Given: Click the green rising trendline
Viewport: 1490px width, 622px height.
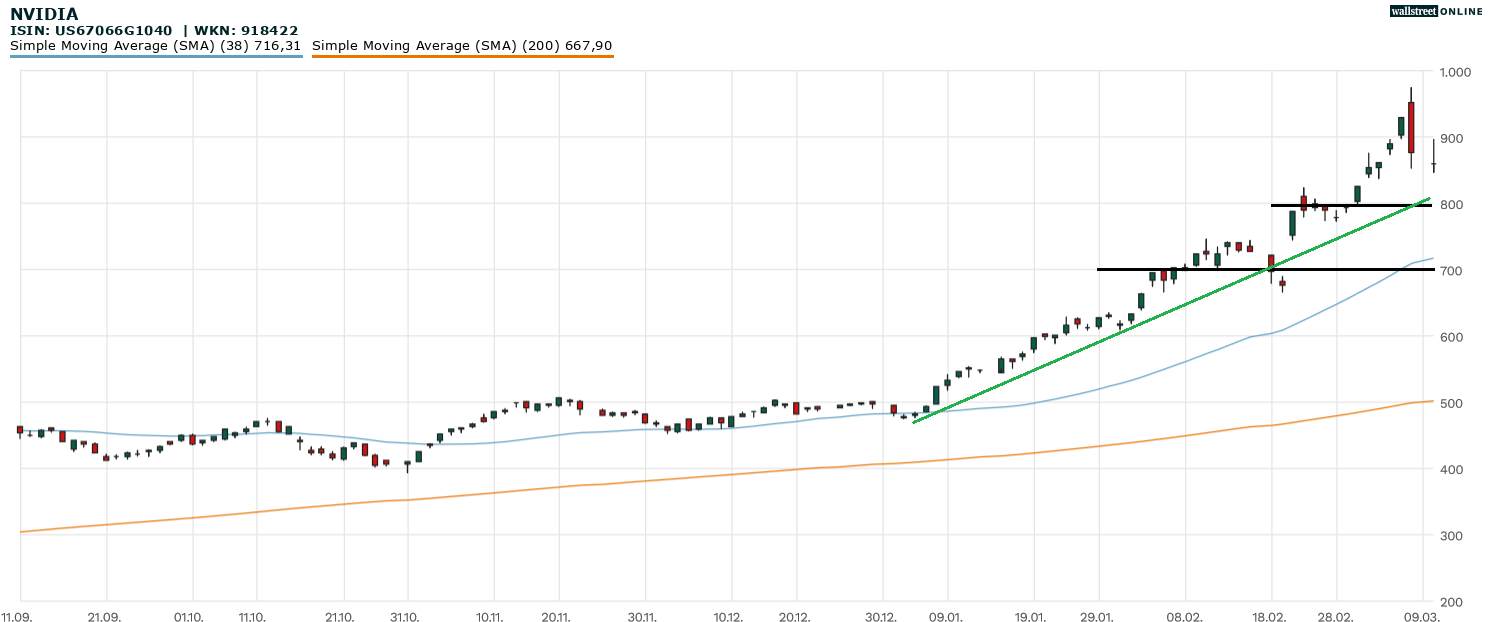Looking at the screenshot, I should pyautogui.click(x=1171, y=310).
